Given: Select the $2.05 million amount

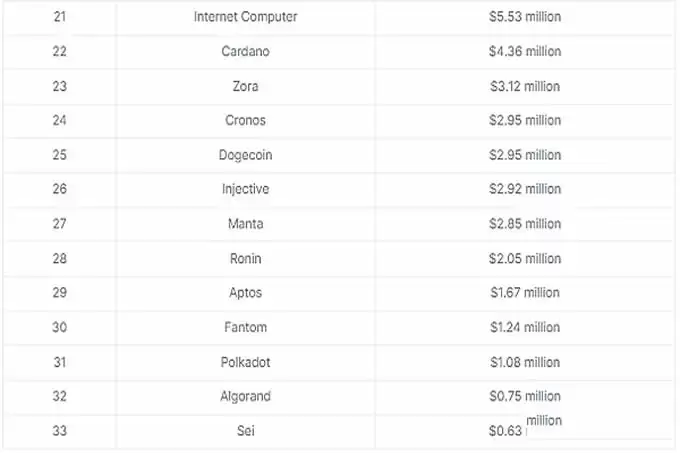Looking at the screenshot, I should [x=525, y=258].
